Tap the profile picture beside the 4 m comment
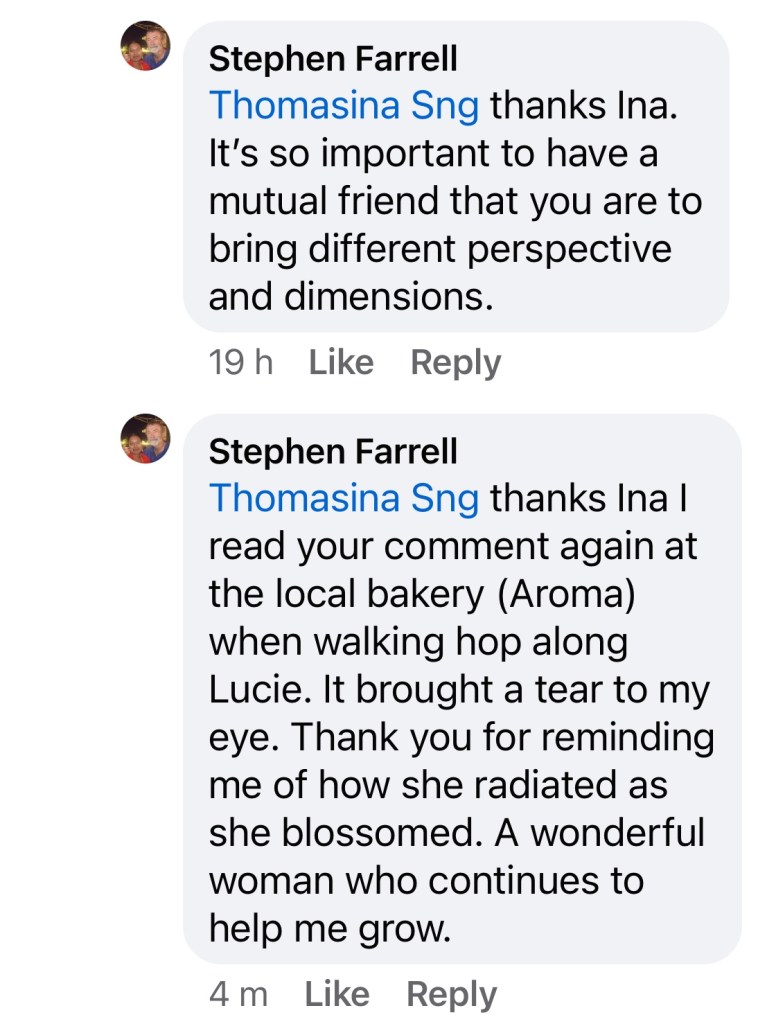758x1024 pixels. (x=145, y=438)
